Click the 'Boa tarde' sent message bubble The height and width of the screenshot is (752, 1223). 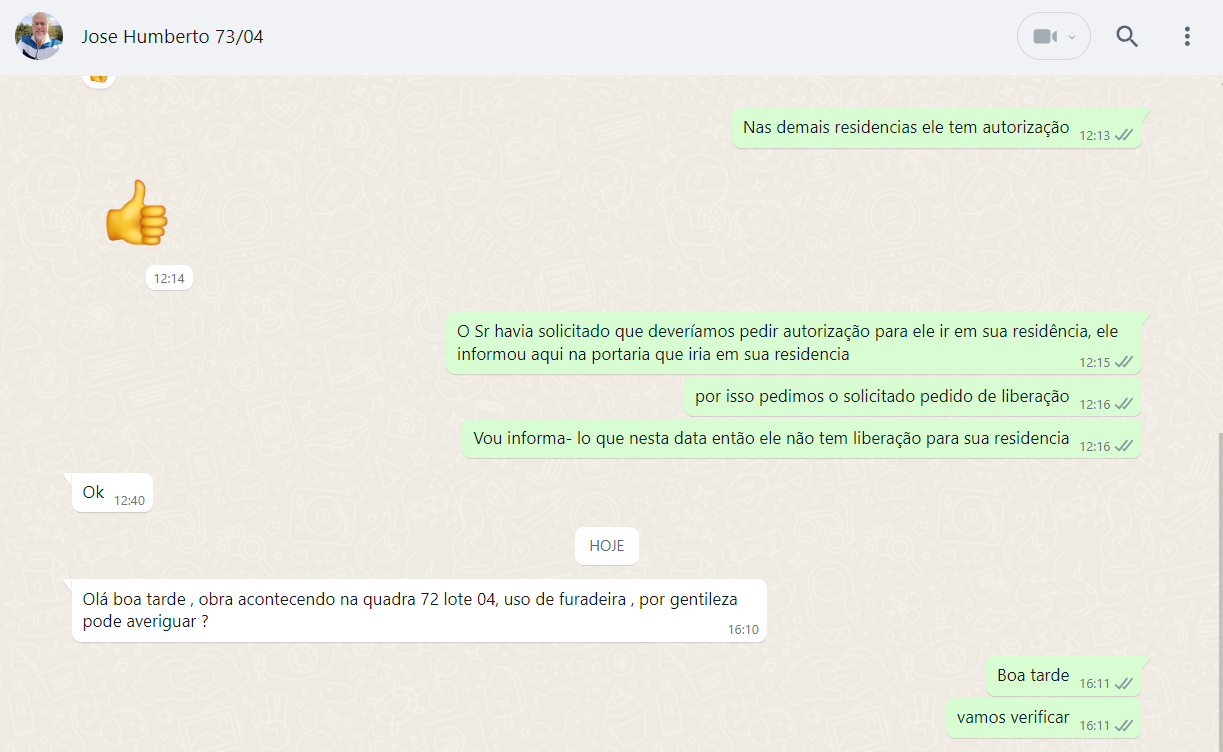(x=1033, y=675)
